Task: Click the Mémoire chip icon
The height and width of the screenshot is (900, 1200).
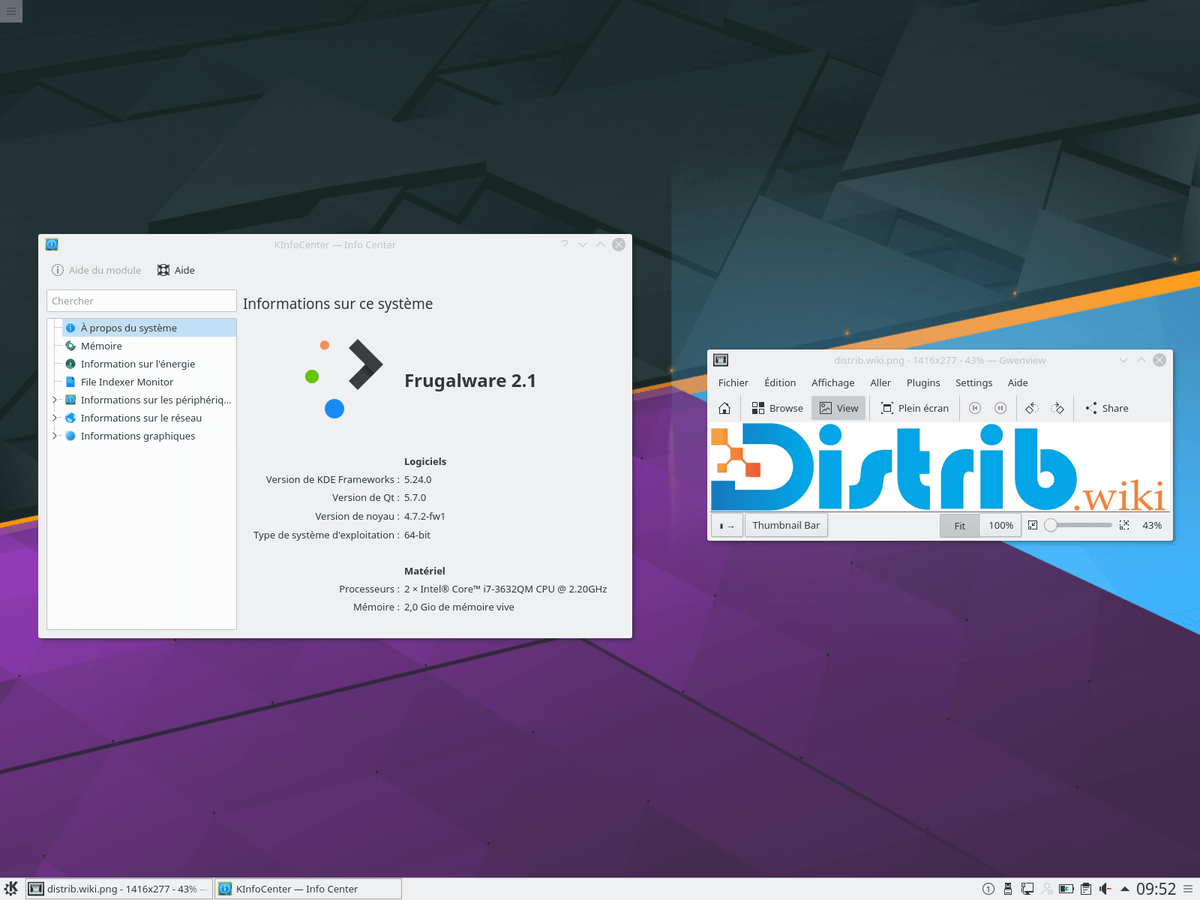Action: [x=71, y=346]
